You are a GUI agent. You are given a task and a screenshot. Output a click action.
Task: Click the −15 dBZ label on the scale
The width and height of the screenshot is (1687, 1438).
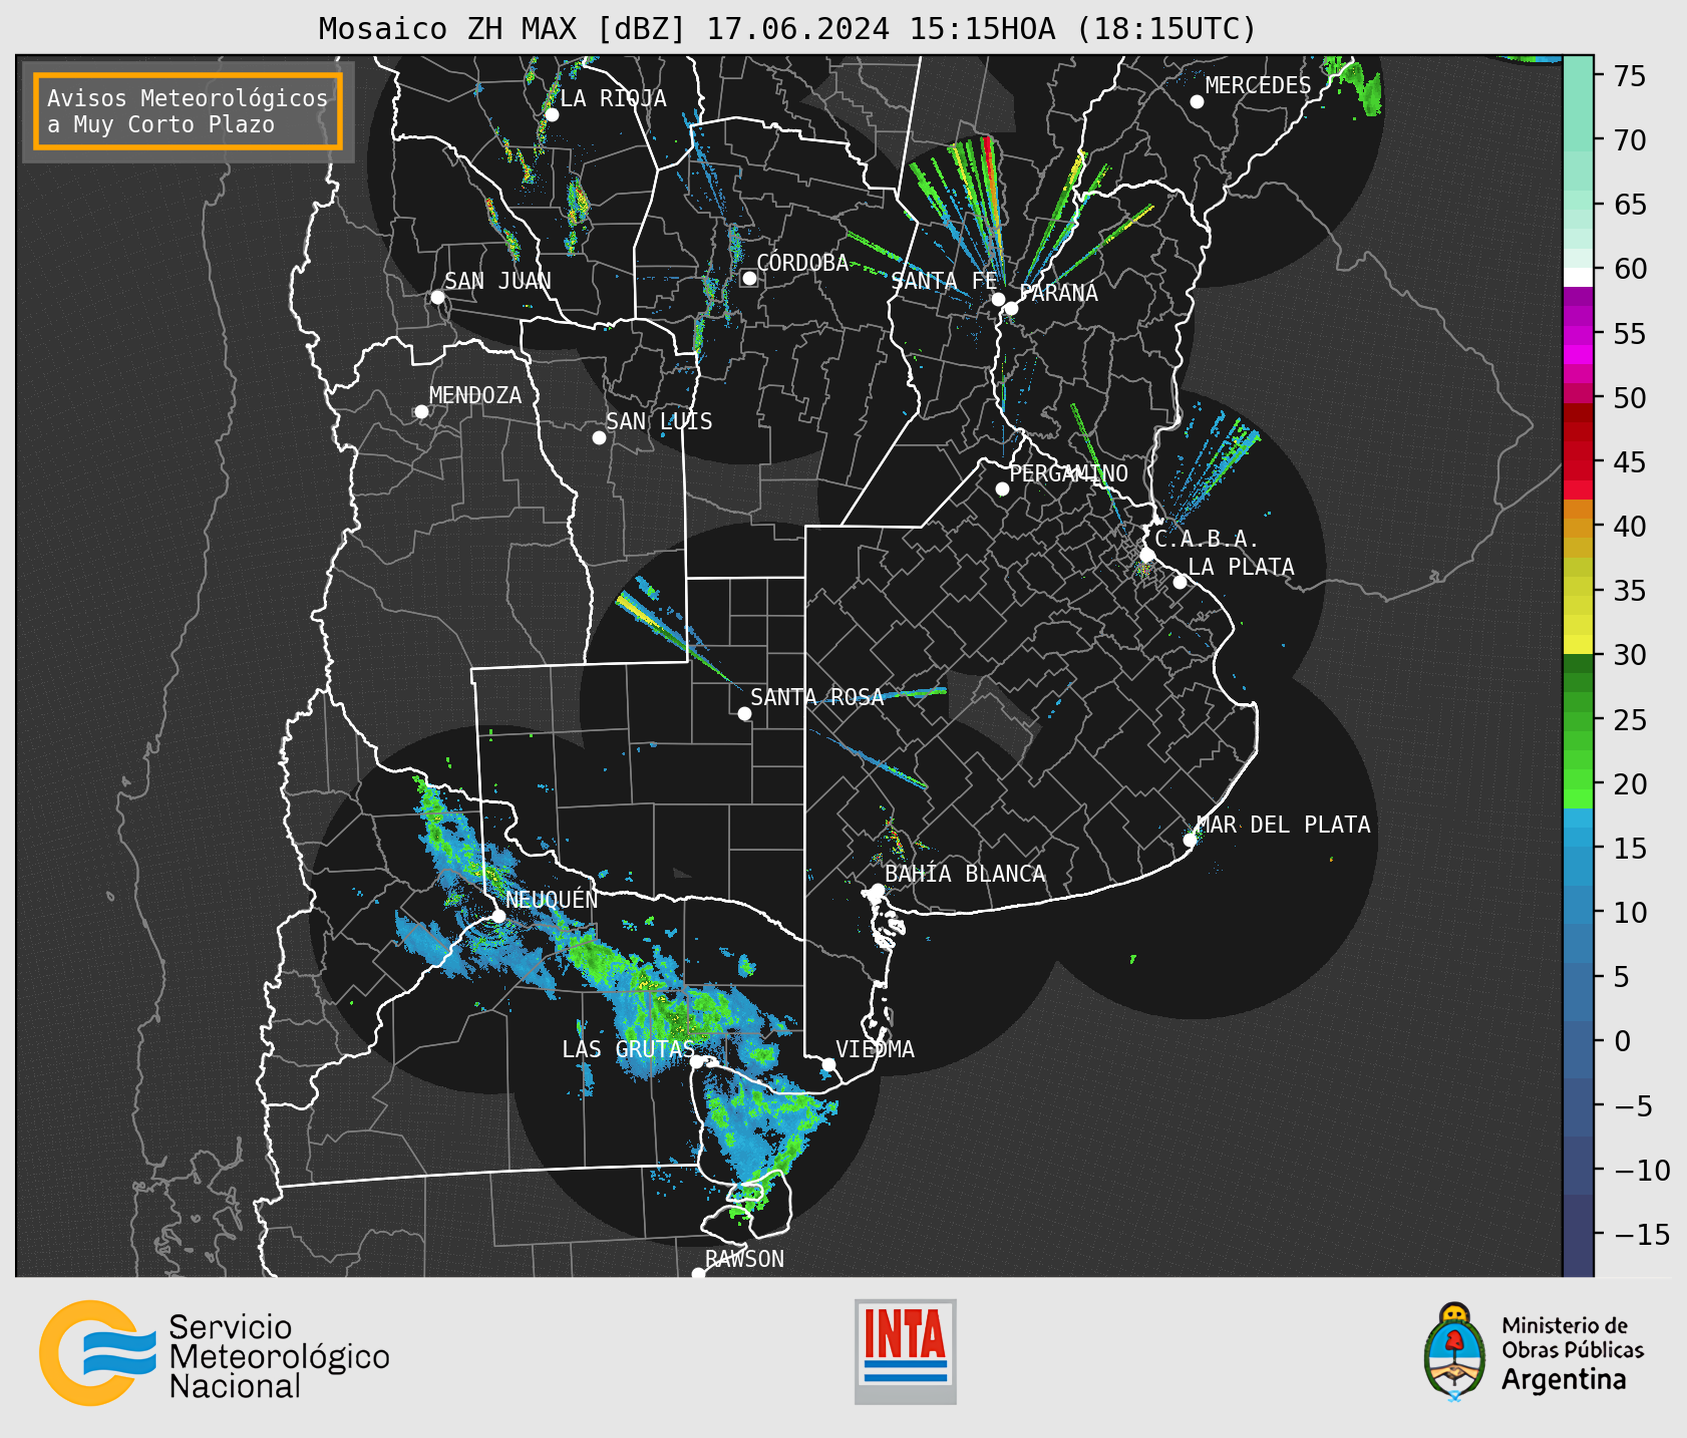[1643, 1234]
